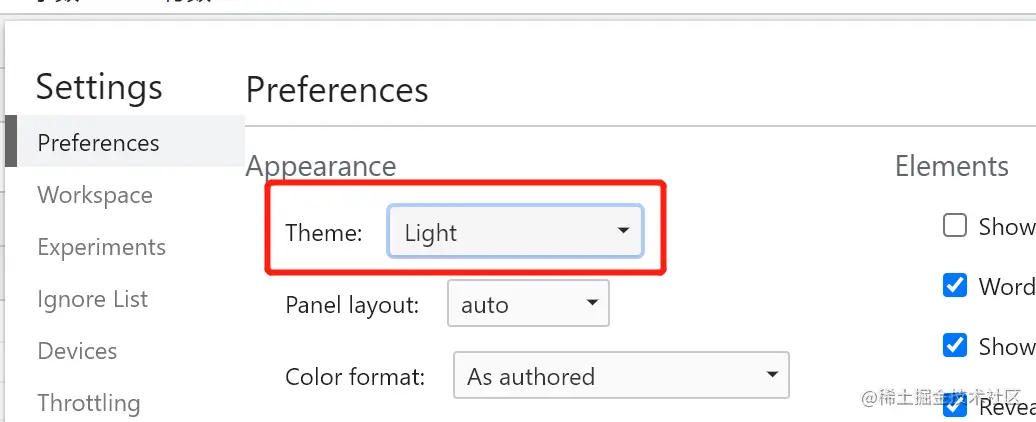The width and height of the screenshot is (1036, 422).
Task: Click the "Panel layout:" label
Action: tap(351, 305)
